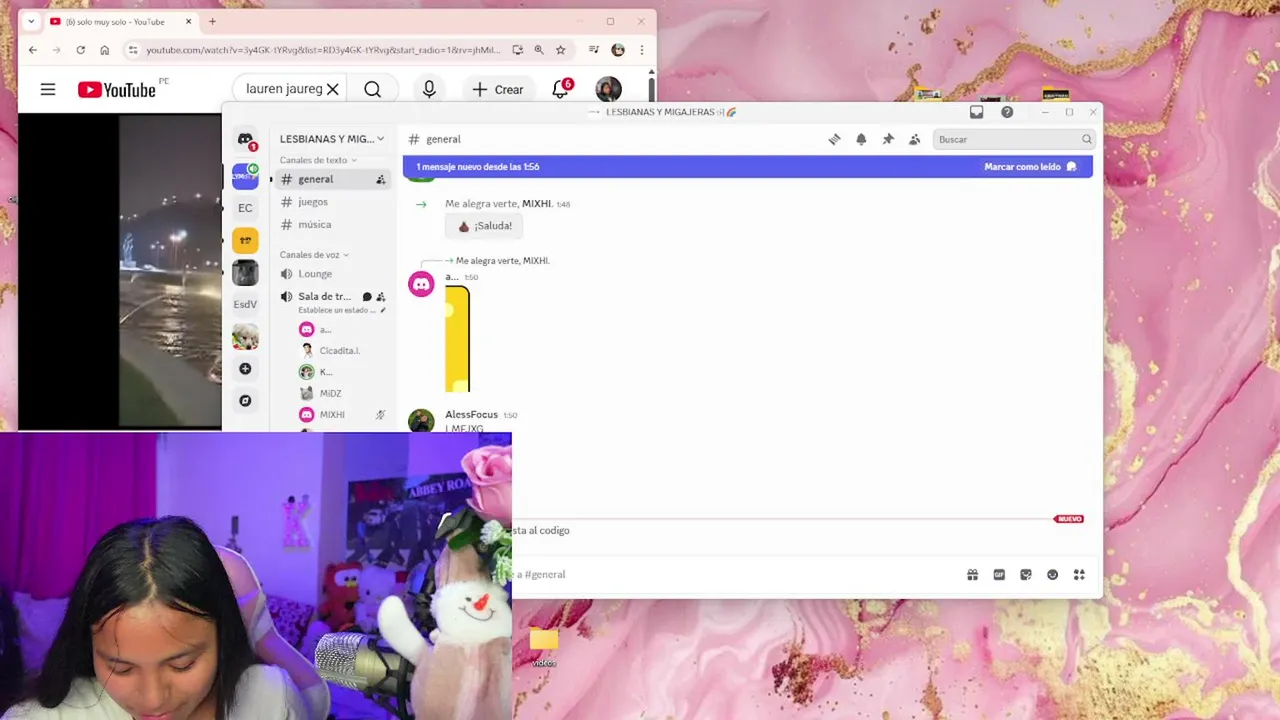View site information icon in address bar
The width and height of the screenshot is (1280, 720).
click(133, 50)
